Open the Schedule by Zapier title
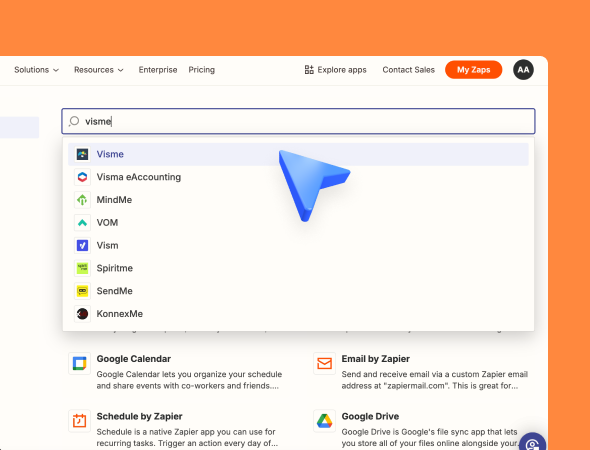 (x=139, y=417)
